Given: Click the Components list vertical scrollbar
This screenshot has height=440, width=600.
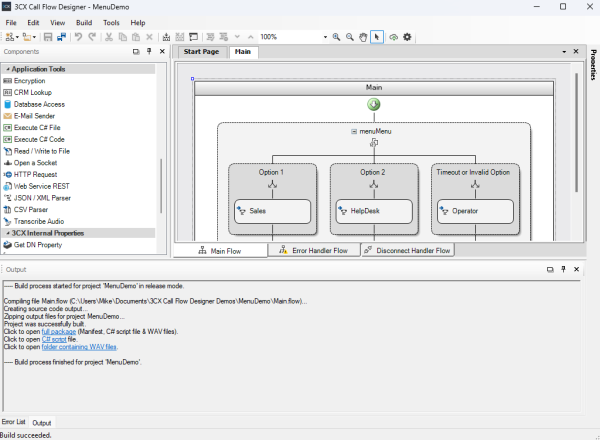Looking at the screenshot, I should 161,186.
